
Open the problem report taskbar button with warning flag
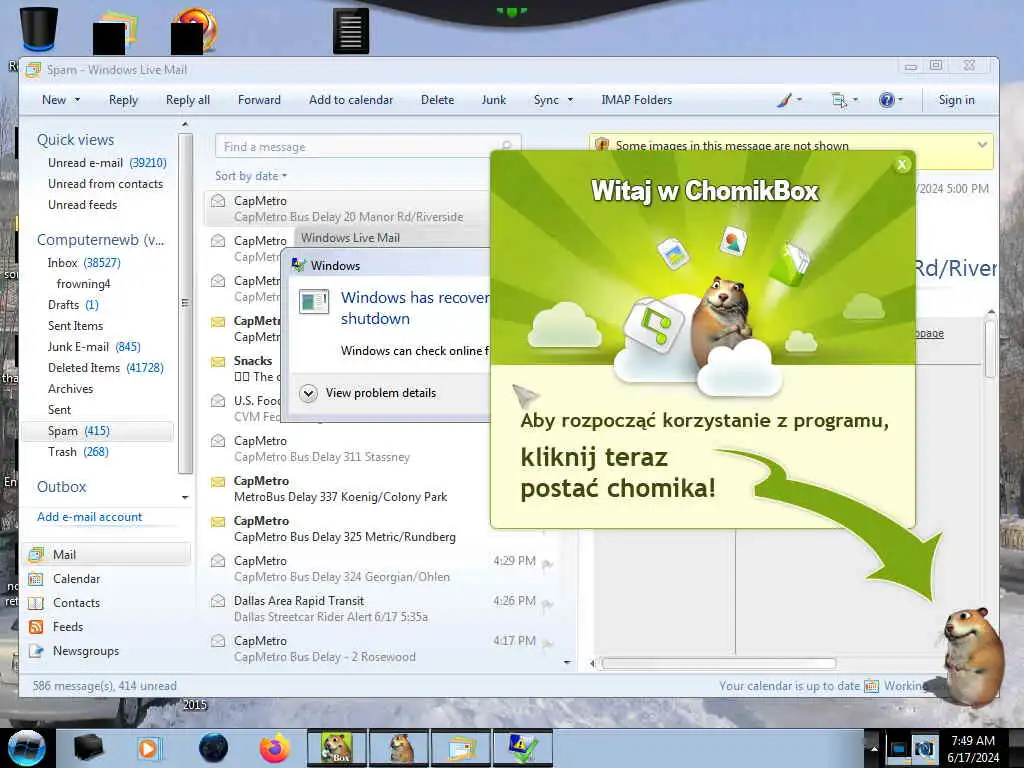pyautogui.click(x=523, y=748)
